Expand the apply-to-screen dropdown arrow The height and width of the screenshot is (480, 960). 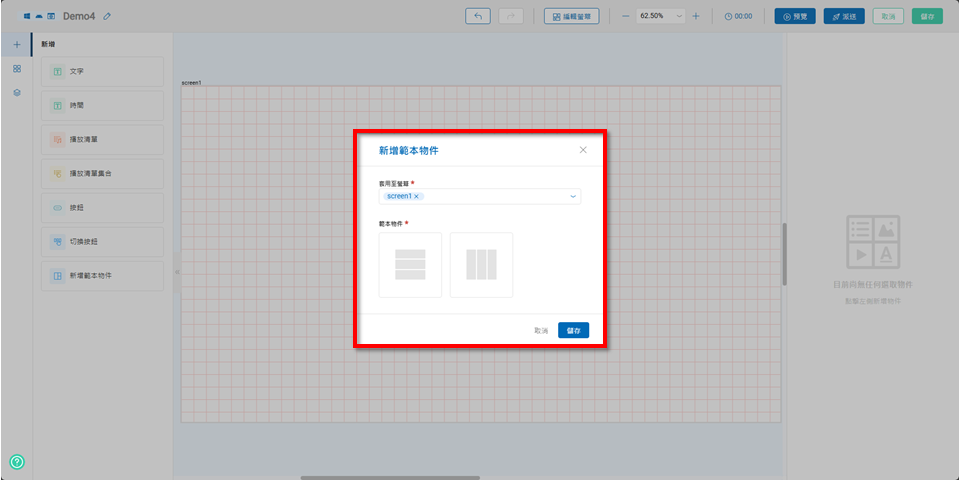tap(573, 197)
